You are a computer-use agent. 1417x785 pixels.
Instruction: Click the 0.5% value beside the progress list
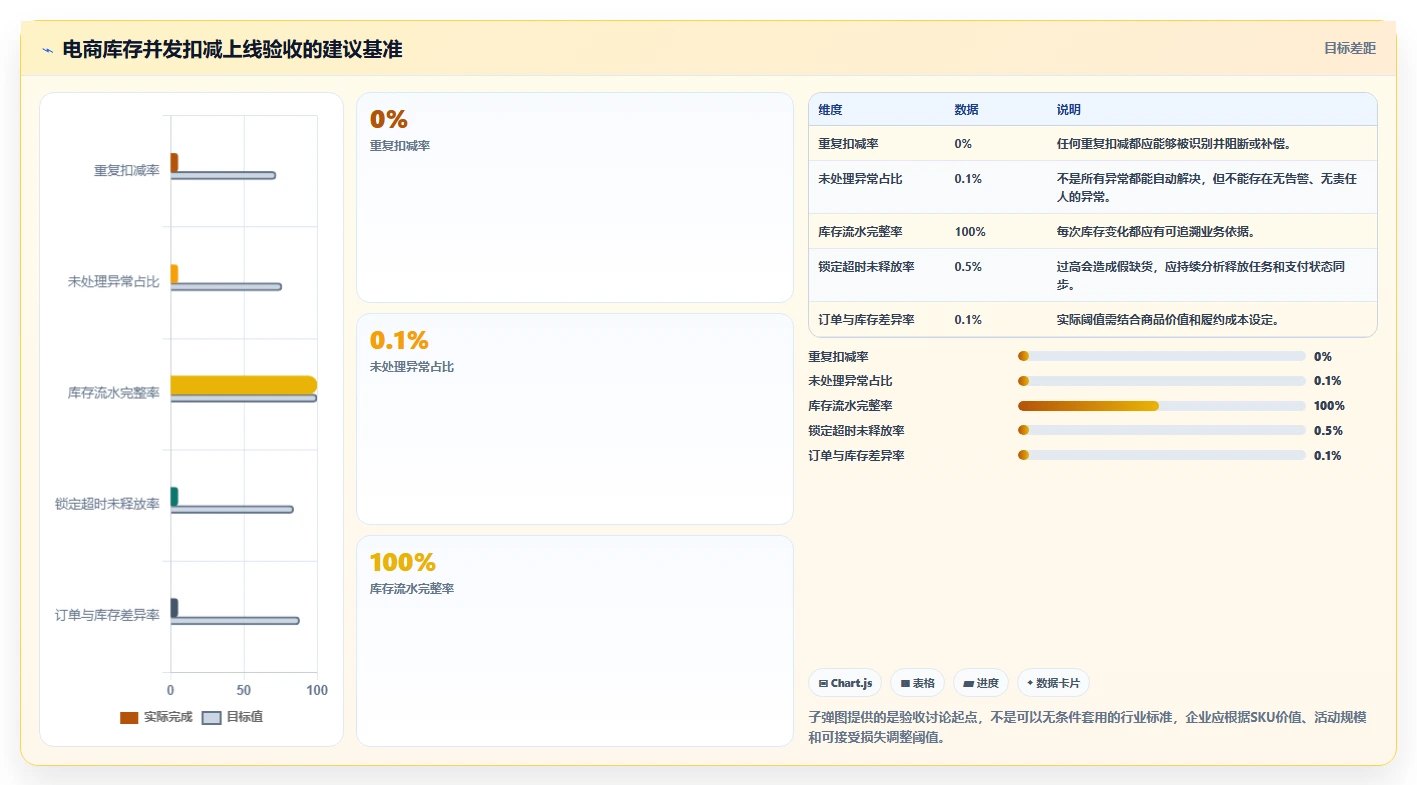[x=1328, y=431]
